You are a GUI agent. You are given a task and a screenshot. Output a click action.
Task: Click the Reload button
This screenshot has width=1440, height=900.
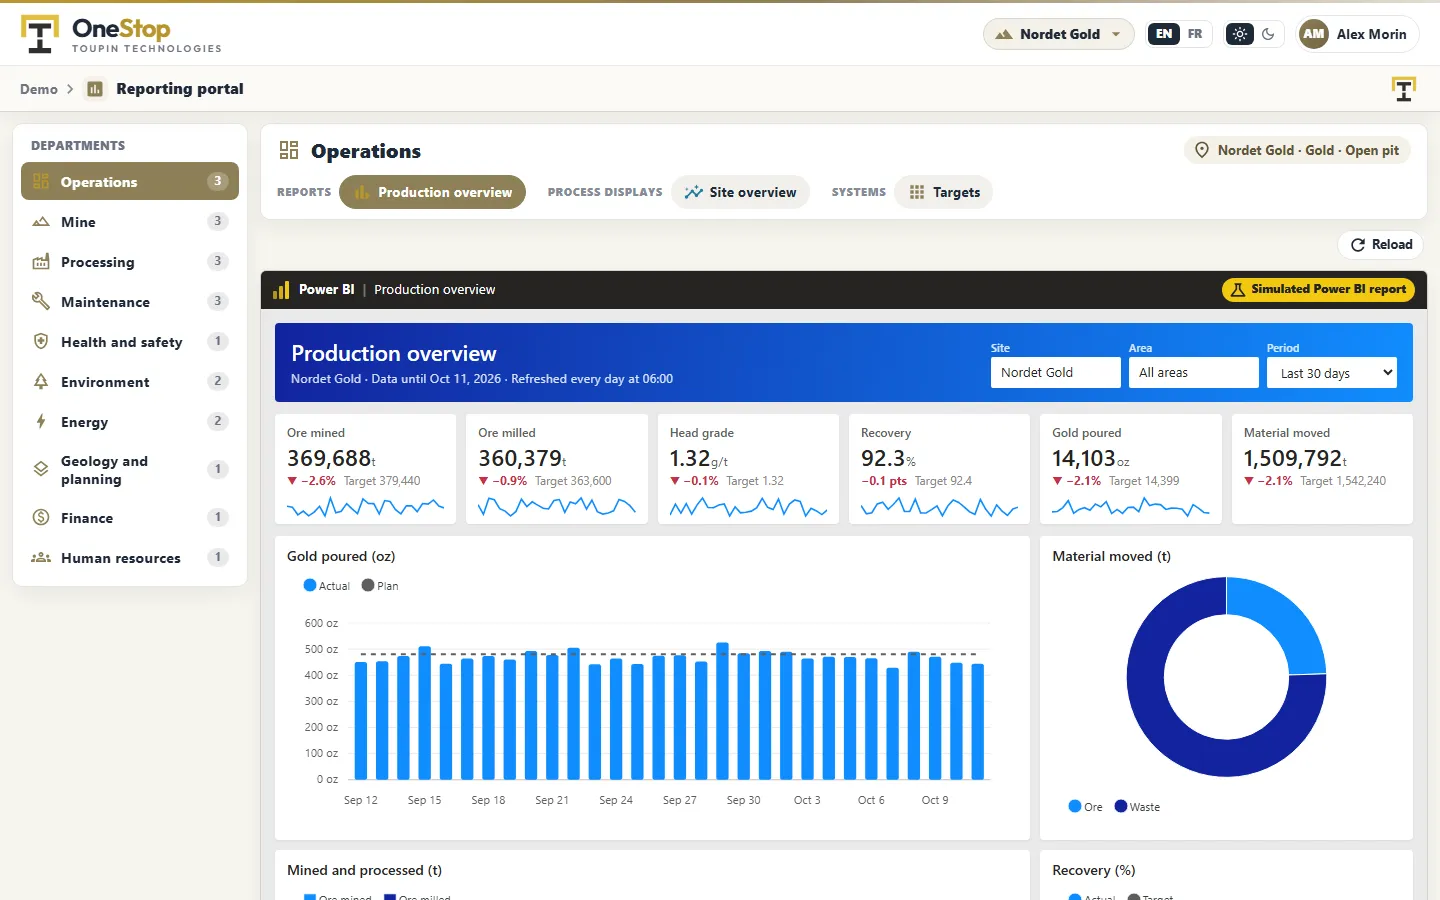(1380, 245)
